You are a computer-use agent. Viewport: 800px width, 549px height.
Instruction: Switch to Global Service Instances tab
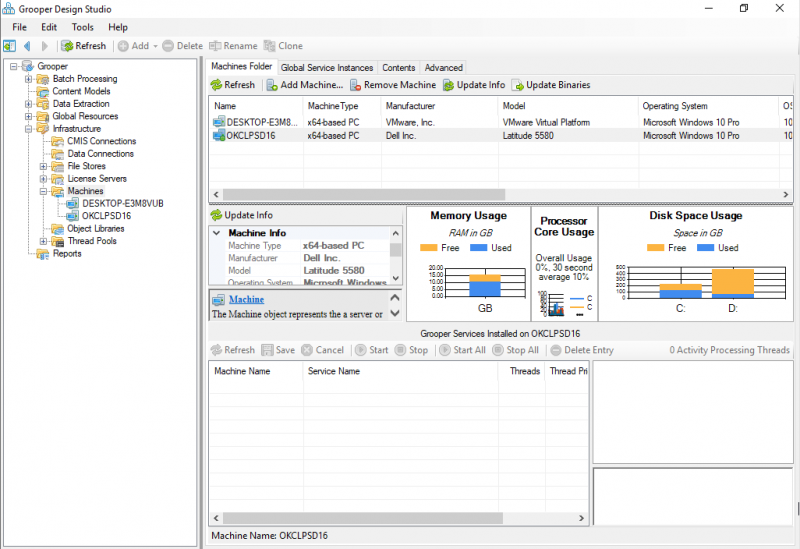point(327,68)
